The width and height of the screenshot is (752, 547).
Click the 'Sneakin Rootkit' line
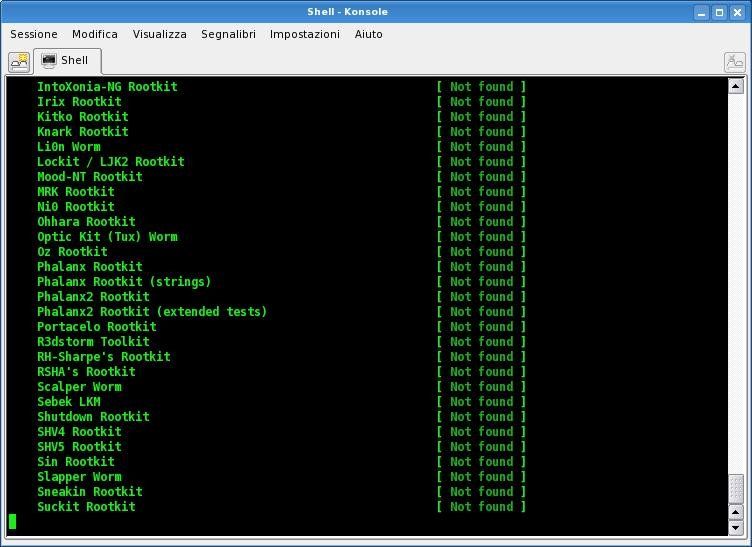[x=90, y=492]
